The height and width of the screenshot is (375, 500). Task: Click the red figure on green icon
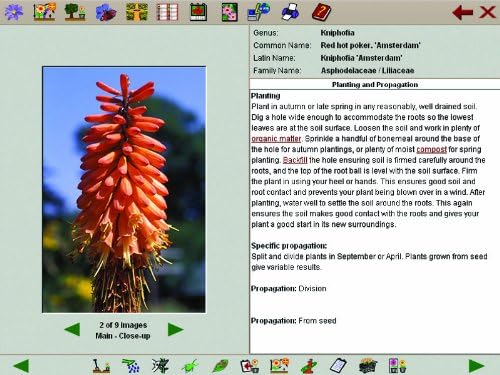tap(309, 366)
